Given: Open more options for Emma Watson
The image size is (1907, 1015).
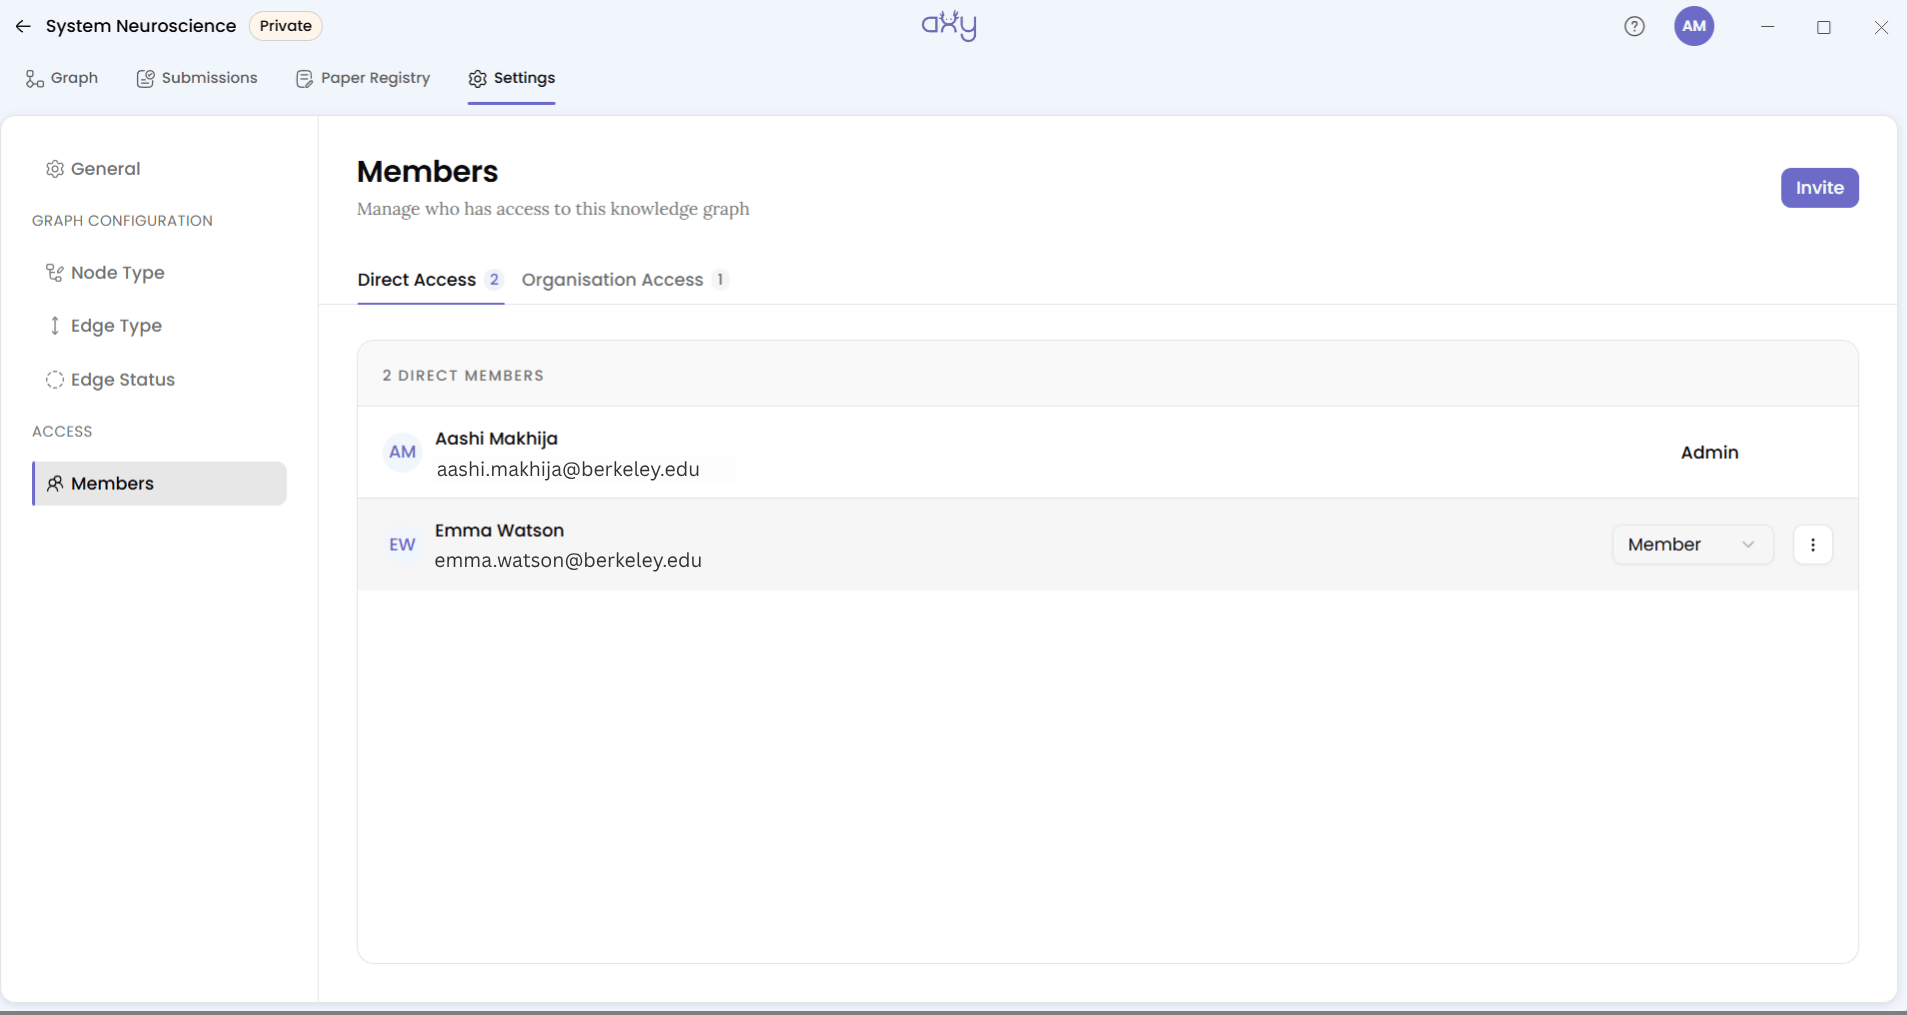Looking at the screenshot, I should click(x=1812, y=545).
